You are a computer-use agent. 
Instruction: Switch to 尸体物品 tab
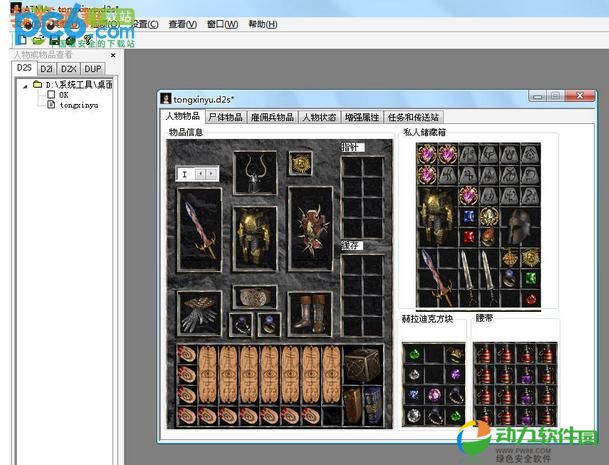click(x=225, y=117)
